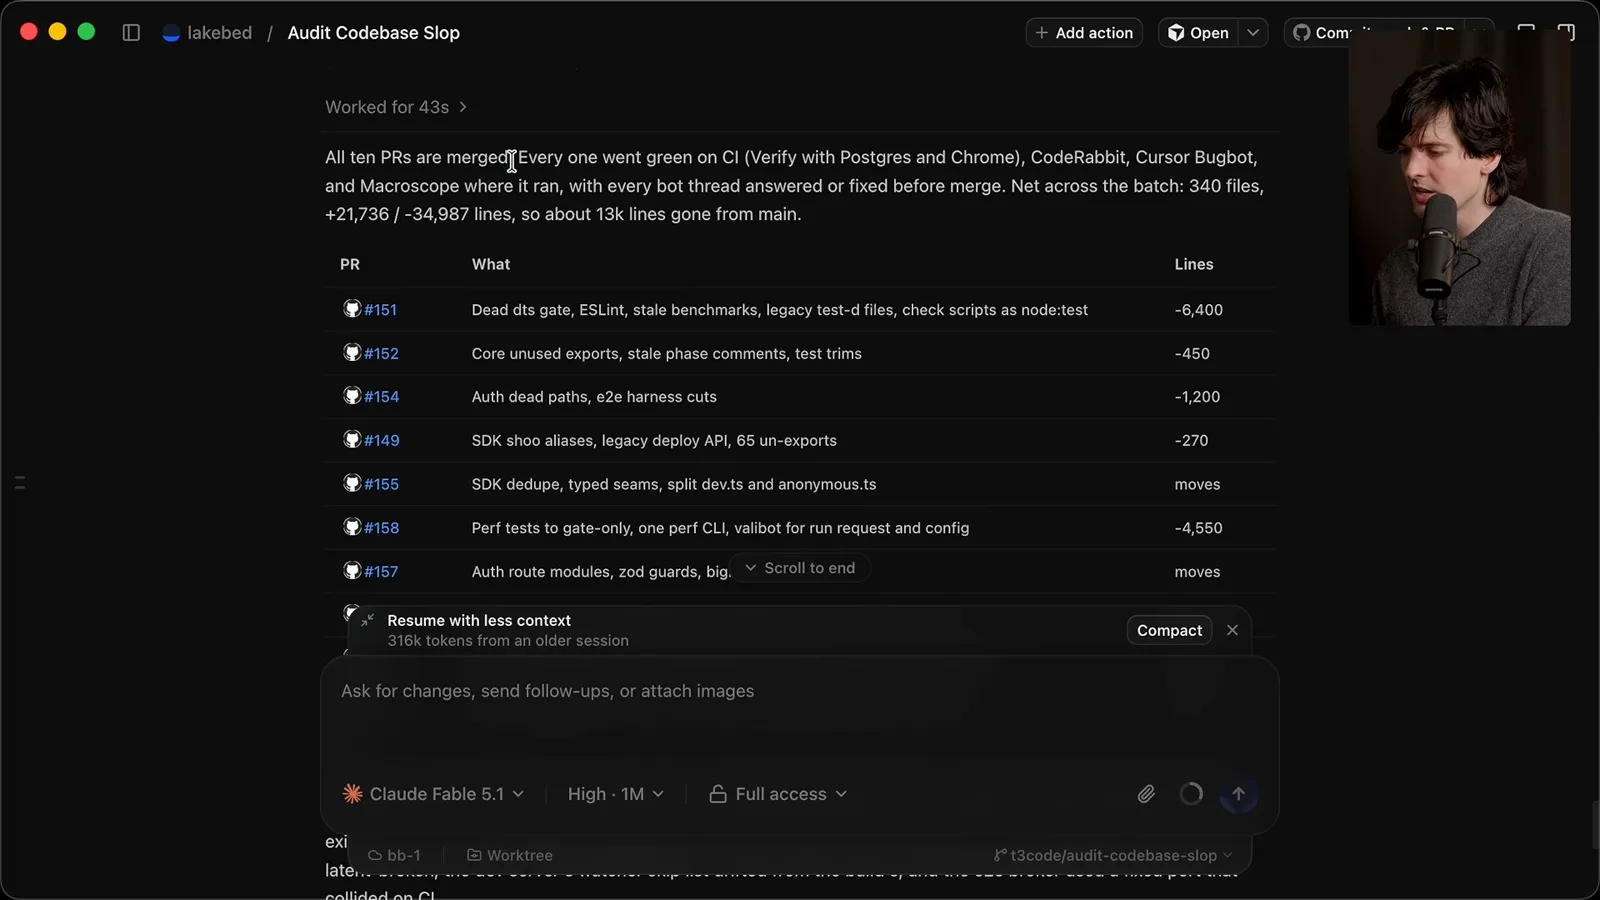Click the attach file paperclip icon
The width and height of the screenshot is (1600, 900).
[x=1146, y=794]
